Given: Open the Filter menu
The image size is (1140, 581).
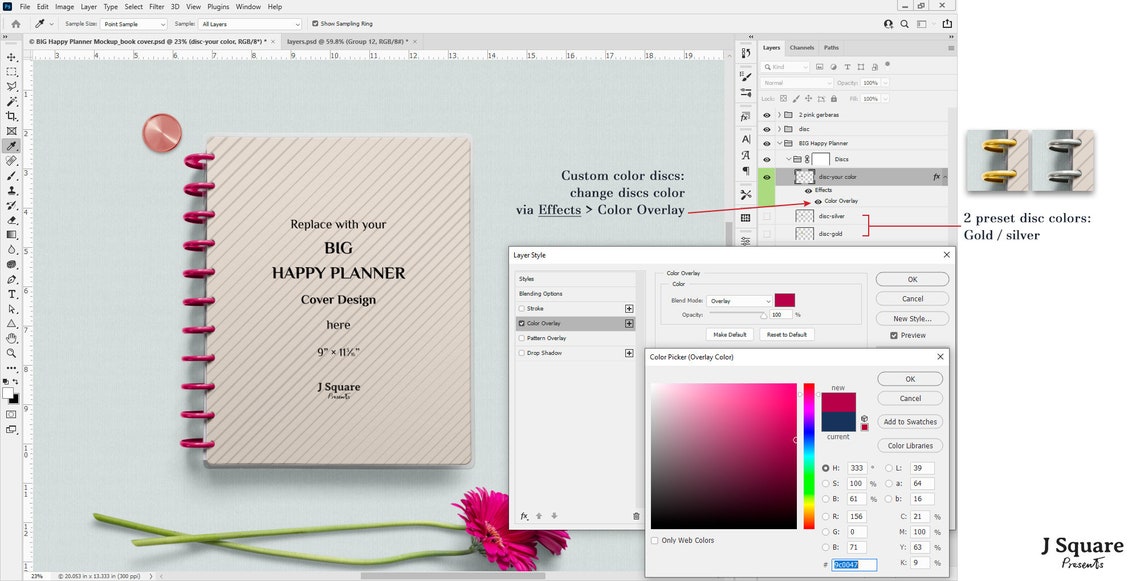Looking at the screenshot, I should [x=156, y=7].
